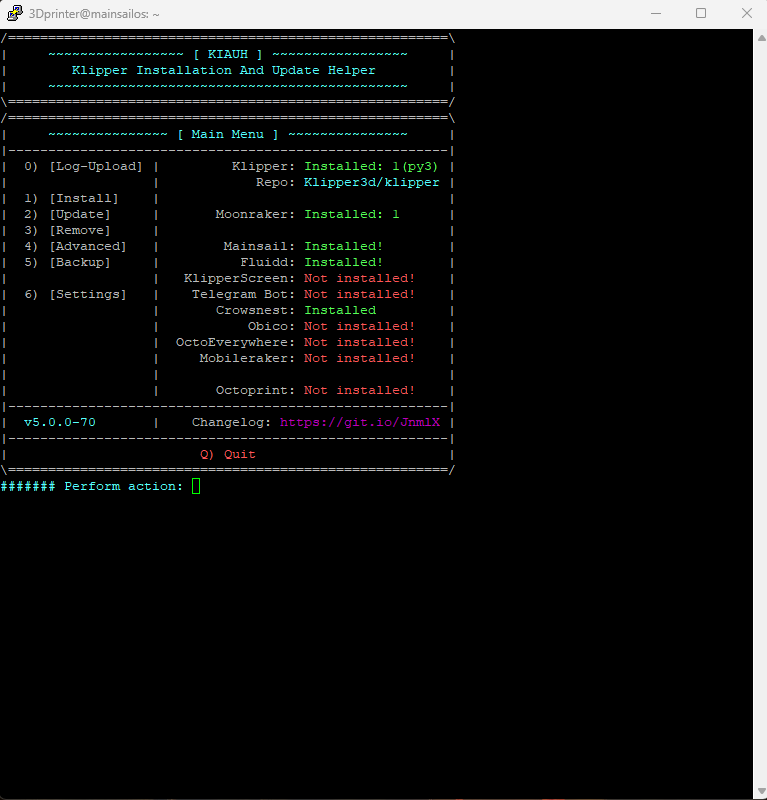Minimize the 3Dprinter@mainsailos terminal window
Screen dimensions: 767x800
tap(656, 13)
